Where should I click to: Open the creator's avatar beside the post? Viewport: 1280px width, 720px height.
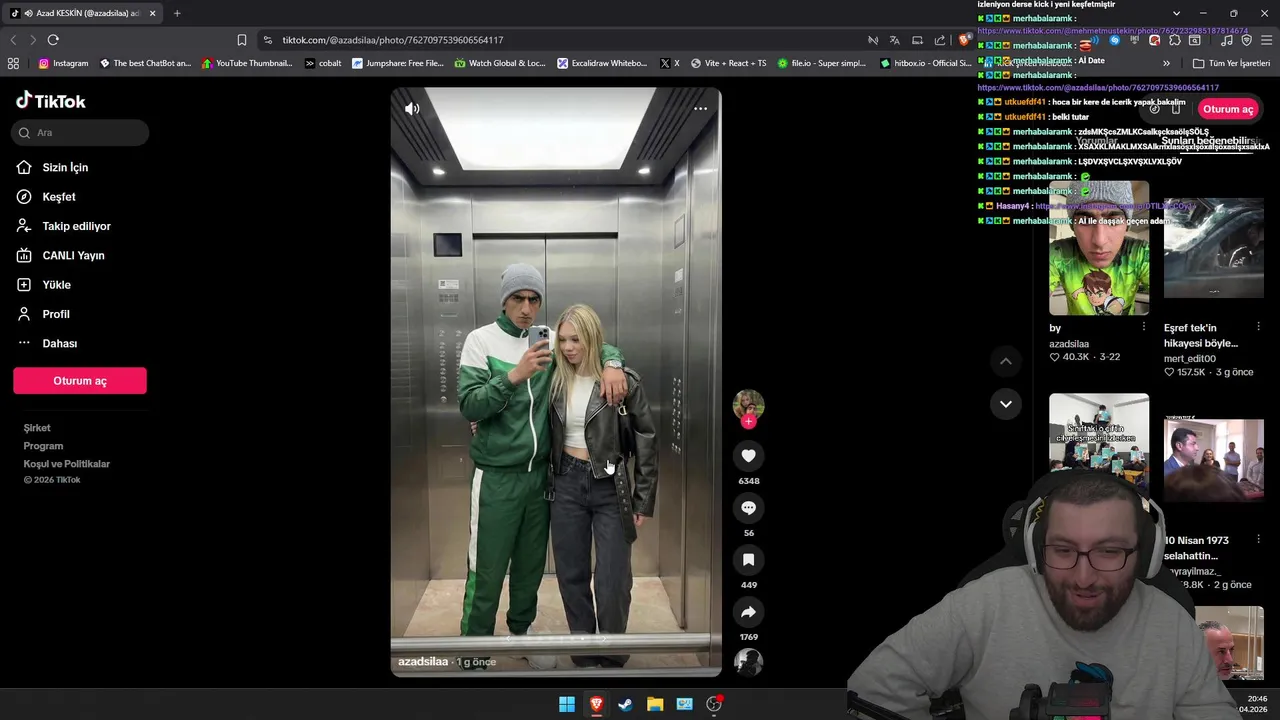(748, 404)
